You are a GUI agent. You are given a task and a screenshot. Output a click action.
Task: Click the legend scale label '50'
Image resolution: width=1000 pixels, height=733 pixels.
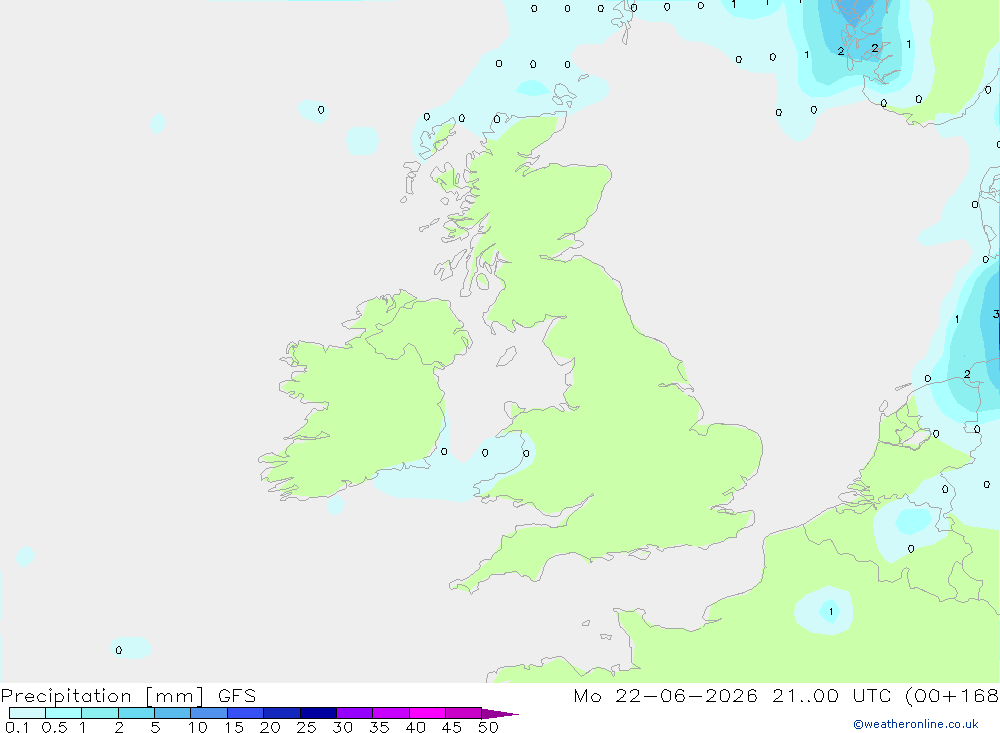pos(488,727)
